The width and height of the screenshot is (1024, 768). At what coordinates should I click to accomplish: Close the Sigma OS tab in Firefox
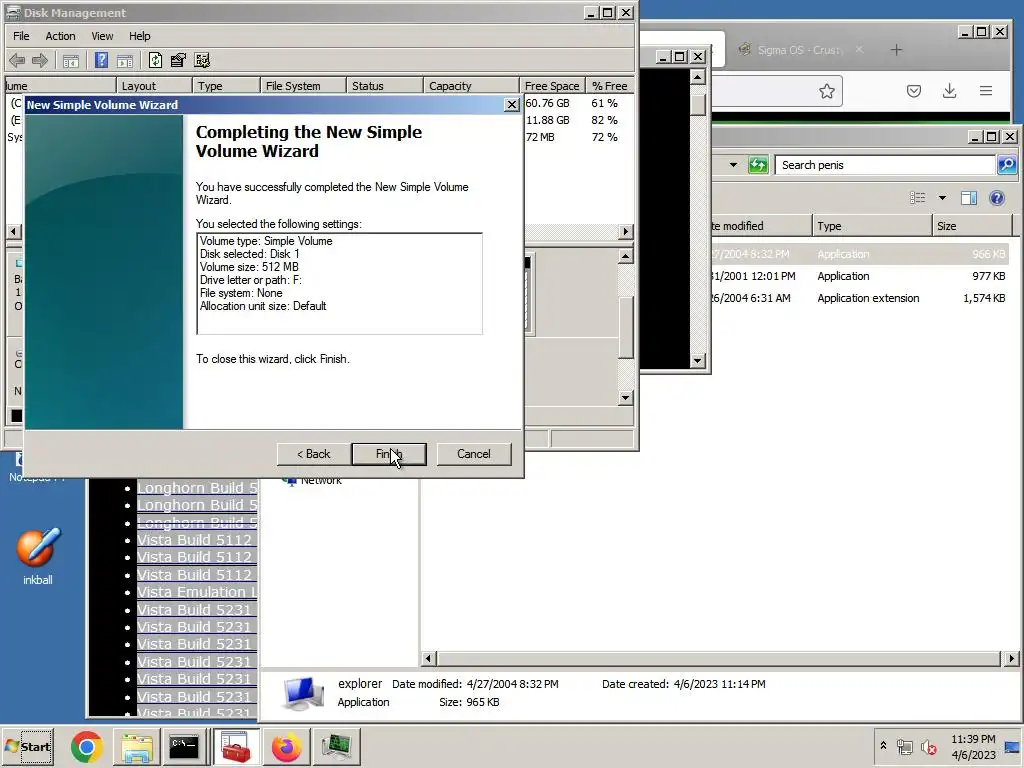coord(859,50)
